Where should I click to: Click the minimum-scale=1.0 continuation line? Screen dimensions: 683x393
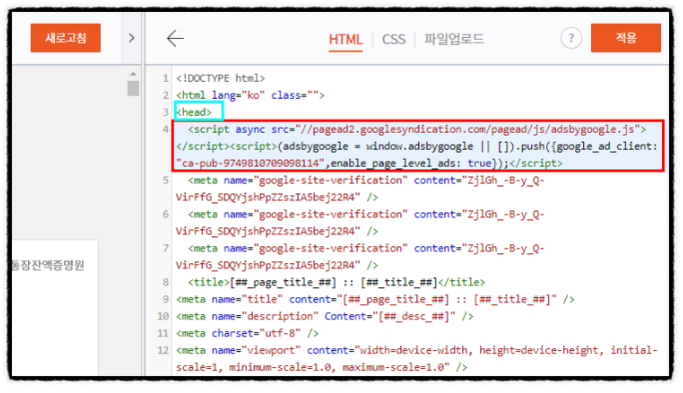click(x=321, y=367)
